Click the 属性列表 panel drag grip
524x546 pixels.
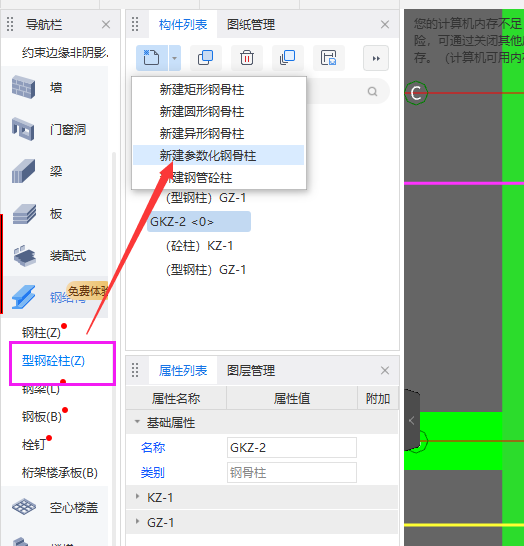135,370
